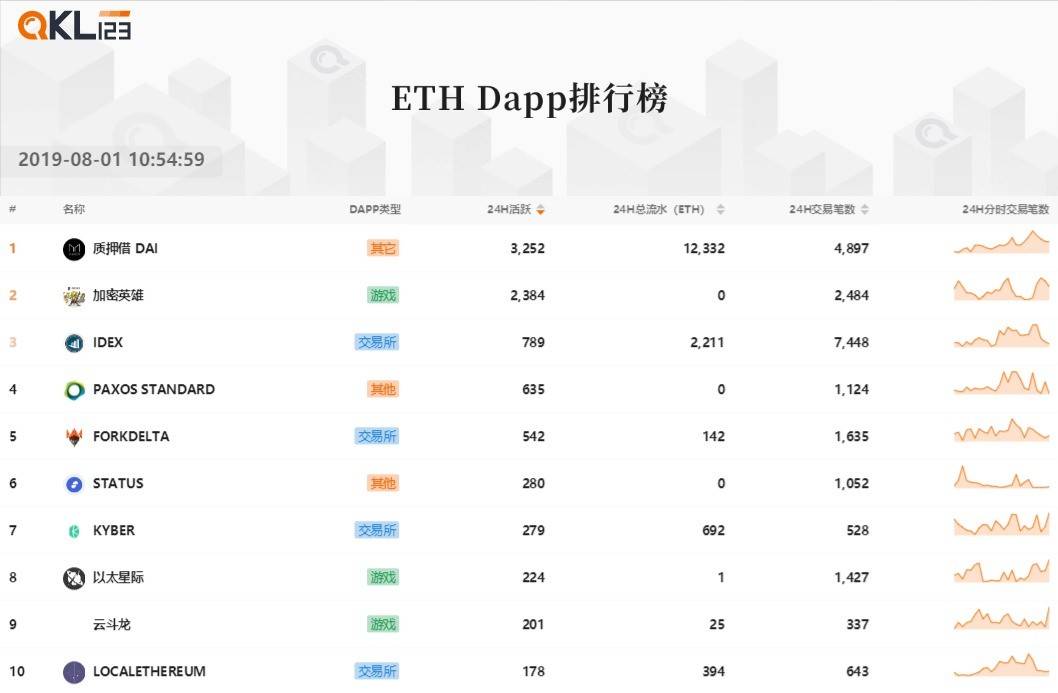View the 以太星际 sparkline chart
Image resolution: width=1058 pixels, height=693 pixels.
tap(1001, 571)
